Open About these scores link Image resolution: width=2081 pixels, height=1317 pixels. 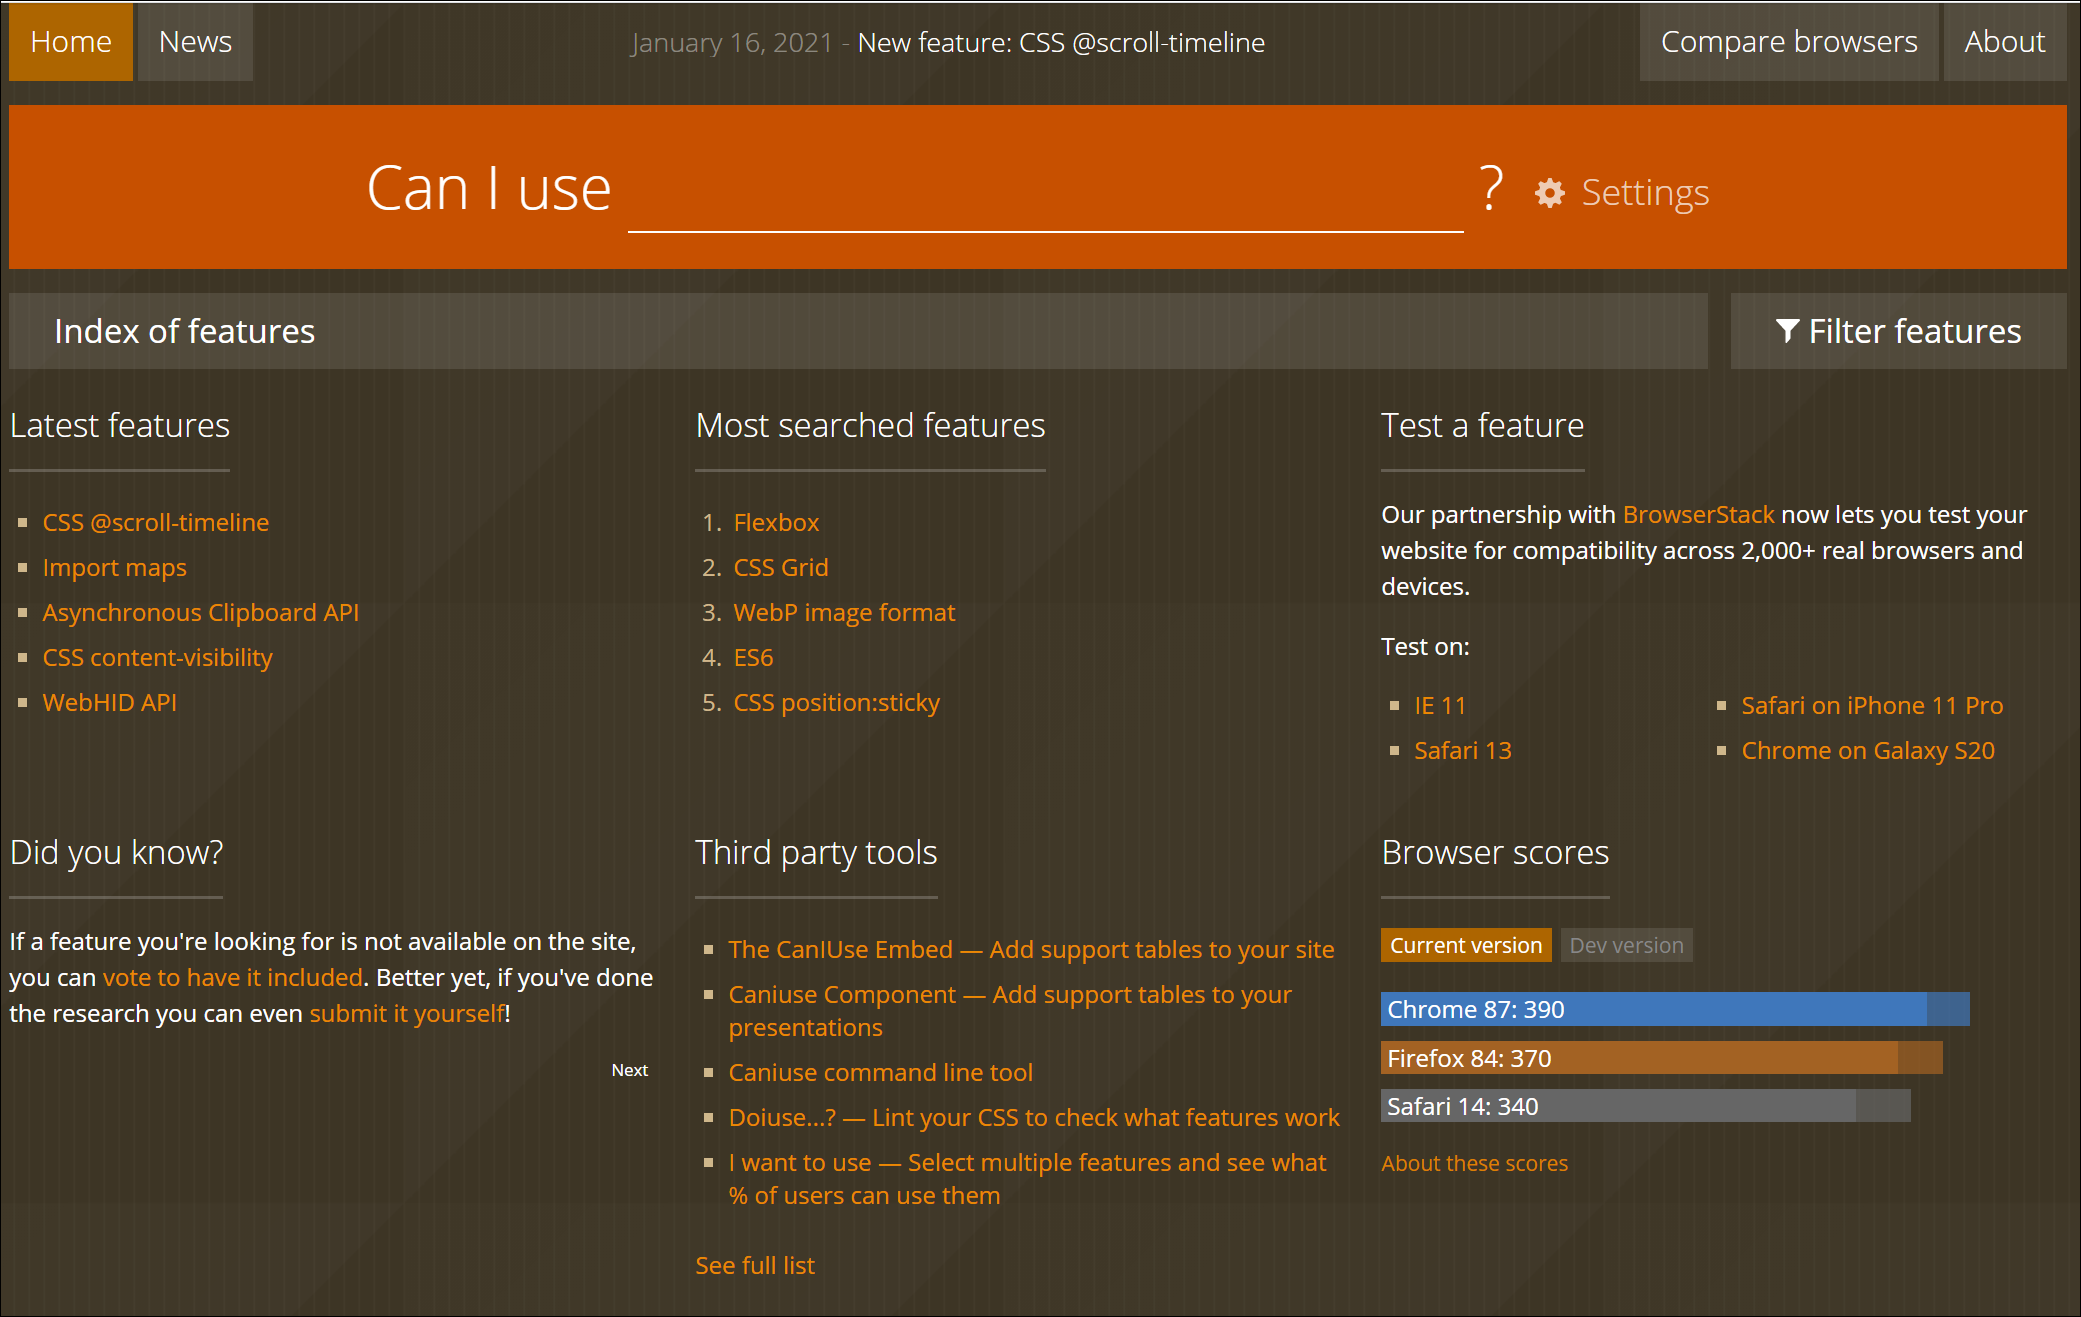[x=1474, y=1163]
